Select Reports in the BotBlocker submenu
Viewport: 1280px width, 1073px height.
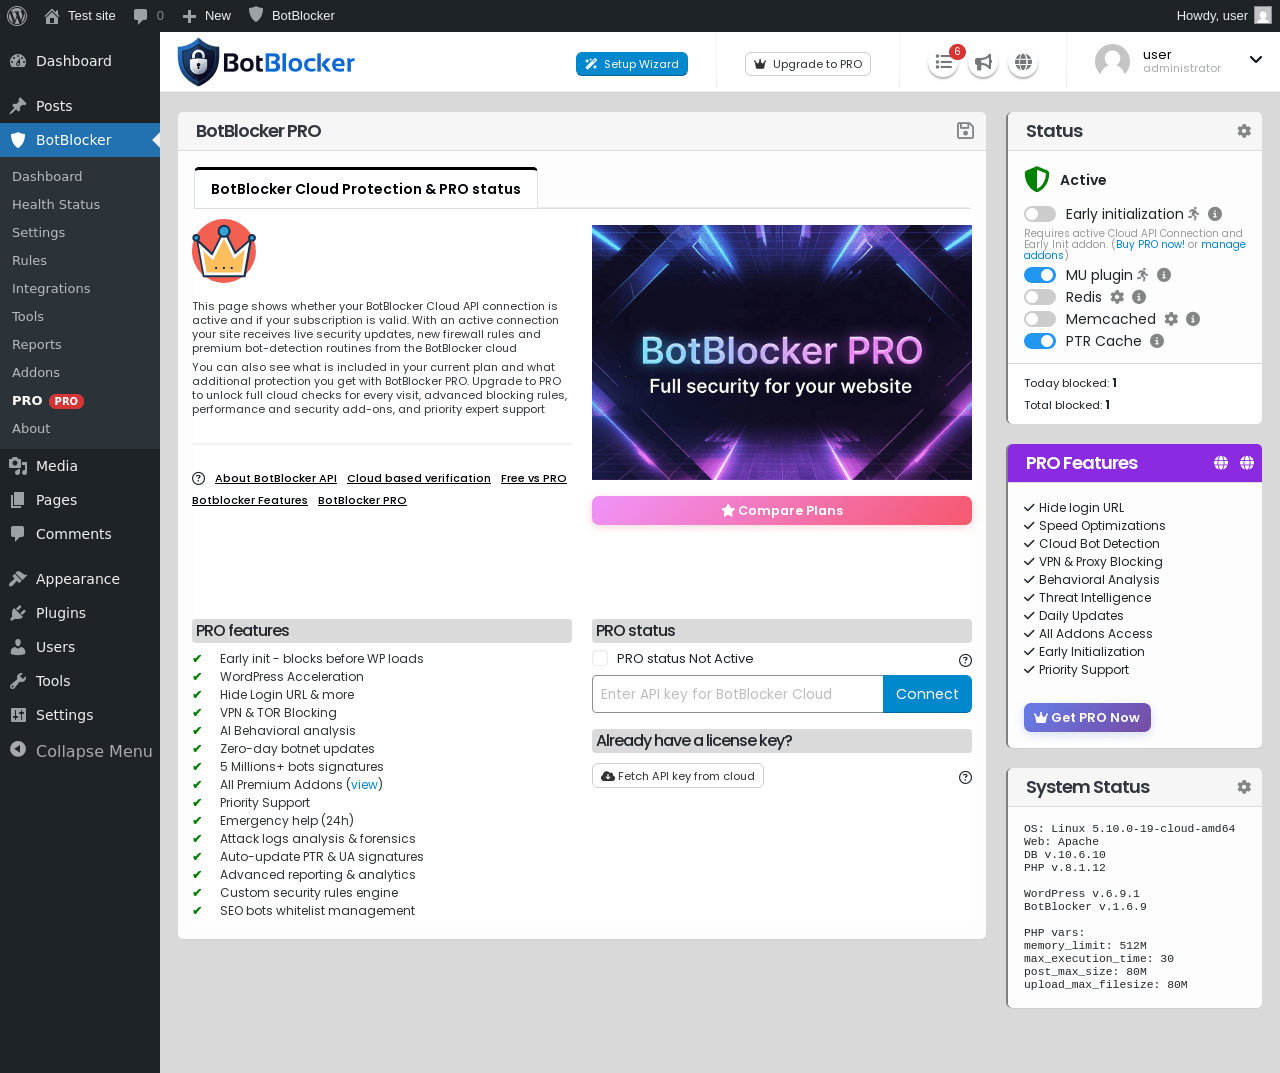click(37, 344)
